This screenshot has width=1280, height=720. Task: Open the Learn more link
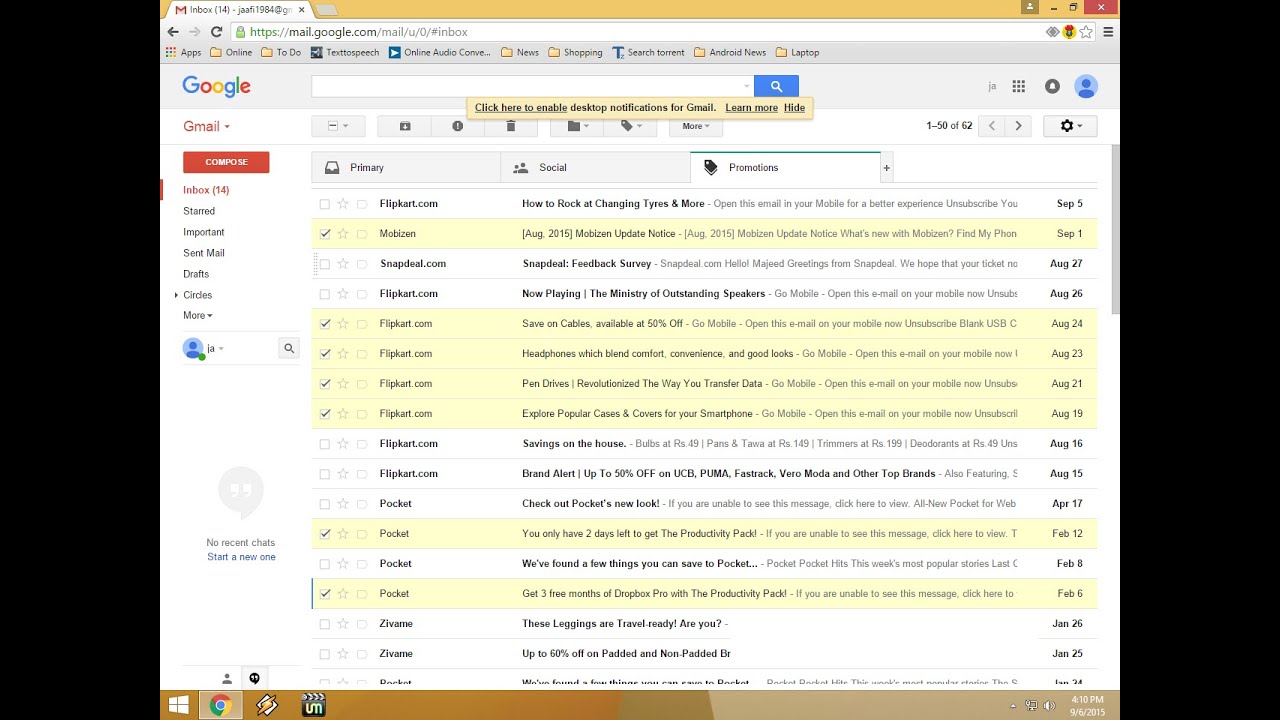[x=751, y=107]
